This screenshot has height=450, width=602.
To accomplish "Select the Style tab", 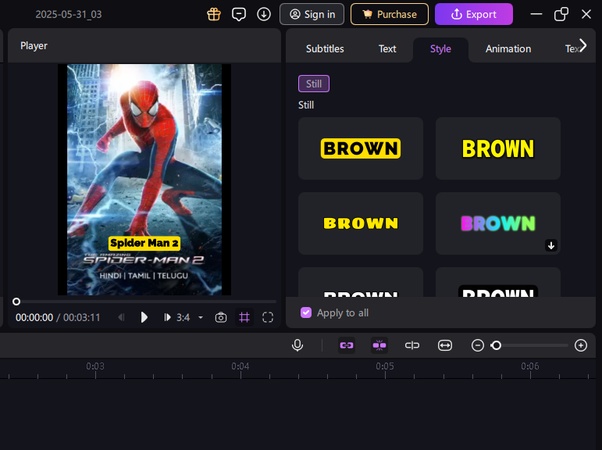I will click(440, 49).
